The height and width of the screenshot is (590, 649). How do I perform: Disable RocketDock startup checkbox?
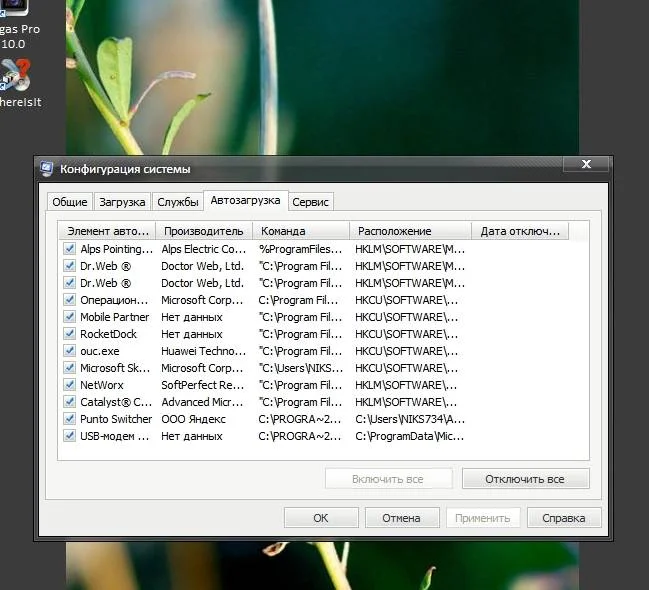[69, 334]
